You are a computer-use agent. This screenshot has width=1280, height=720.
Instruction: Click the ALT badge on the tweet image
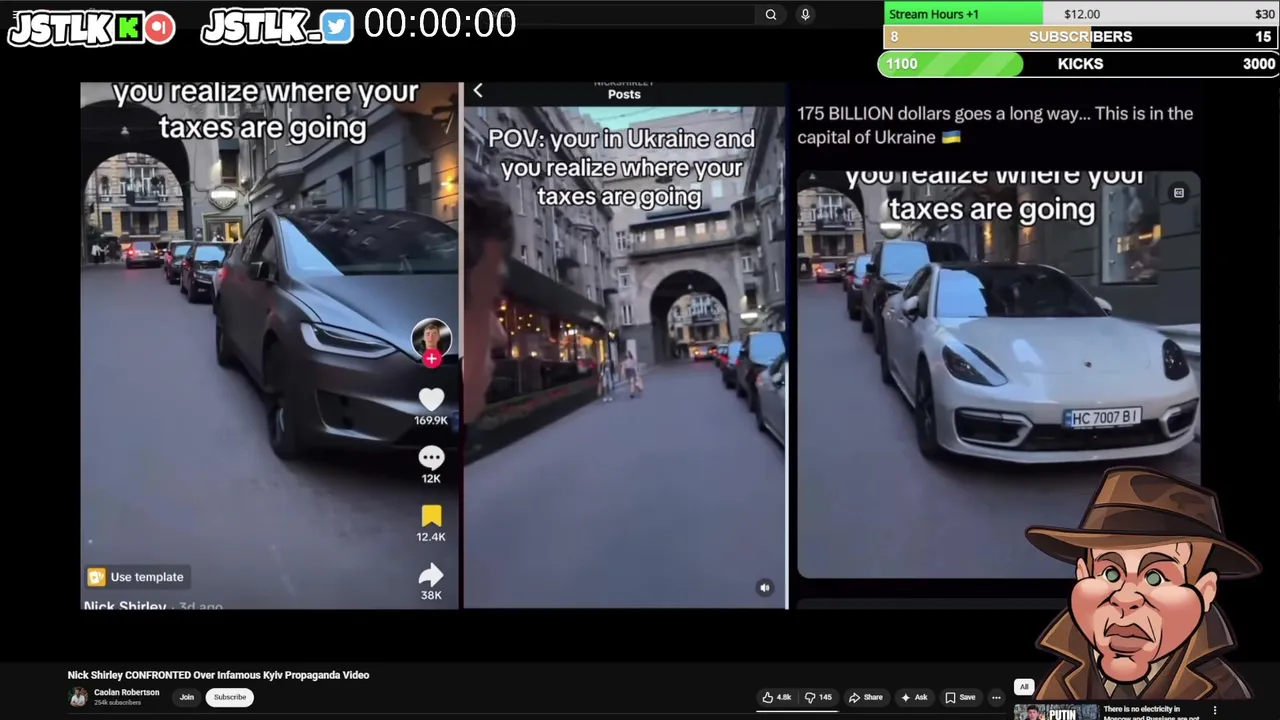[x=1179, y=193]
